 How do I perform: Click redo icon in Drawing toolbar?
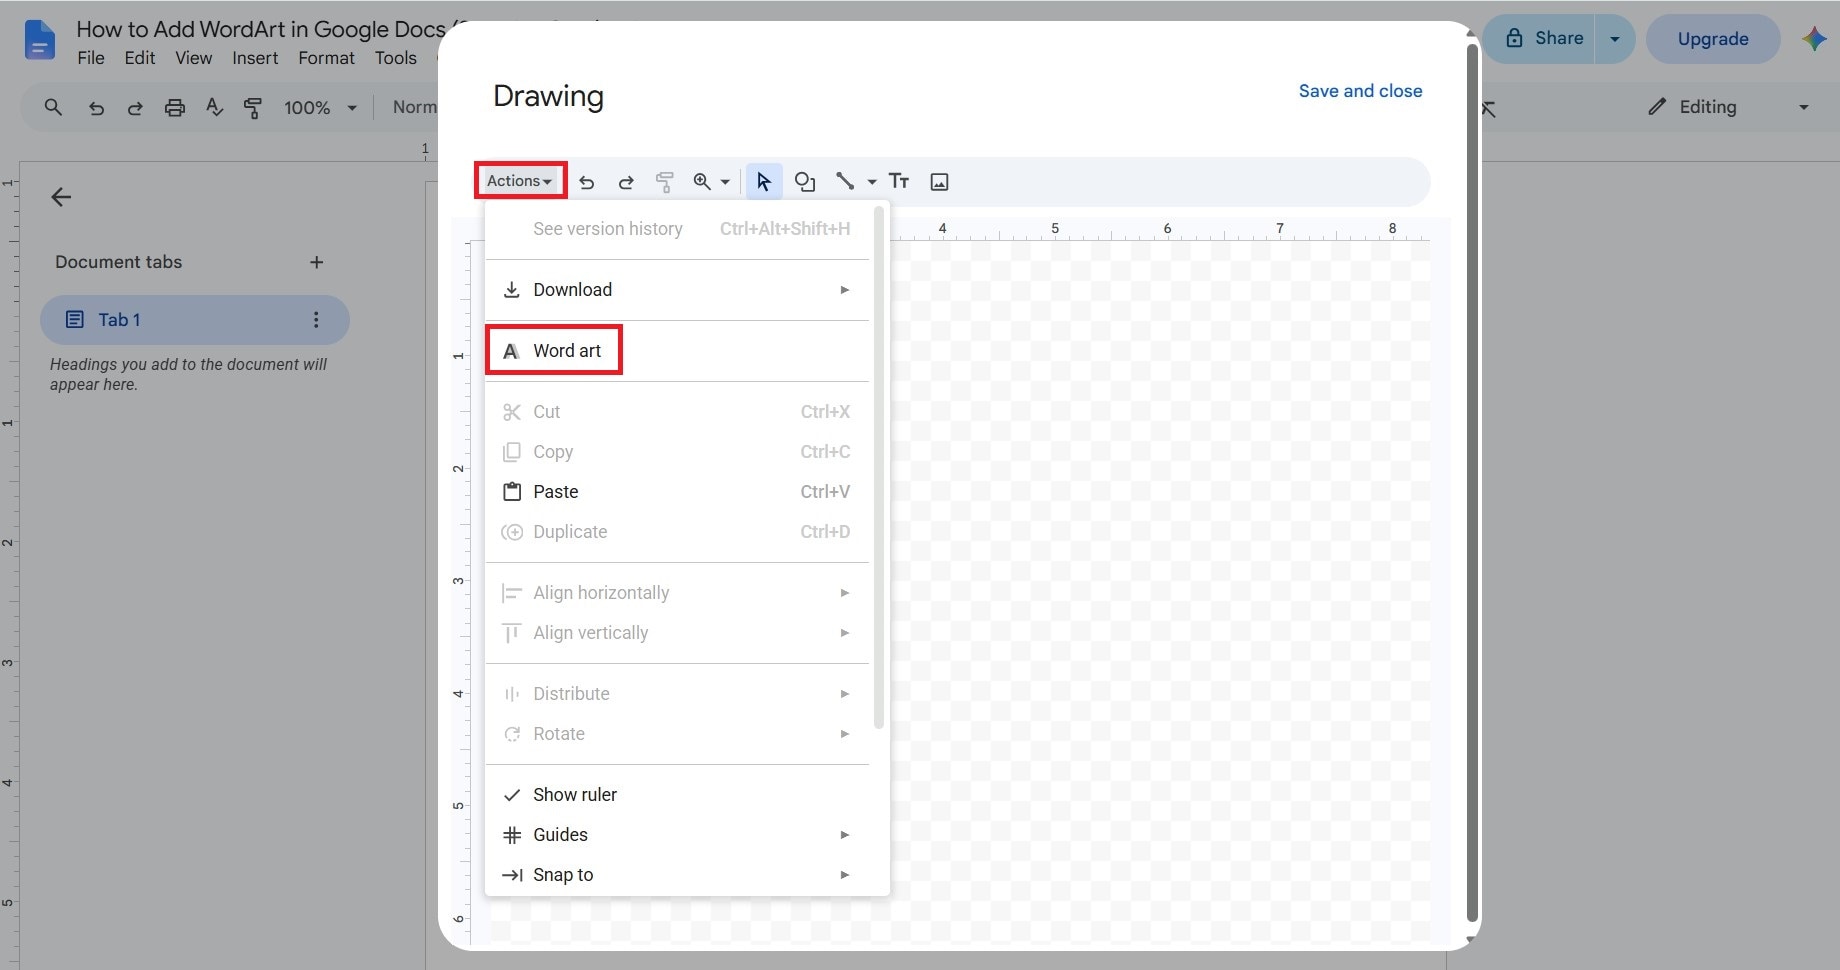coord(626,182)
